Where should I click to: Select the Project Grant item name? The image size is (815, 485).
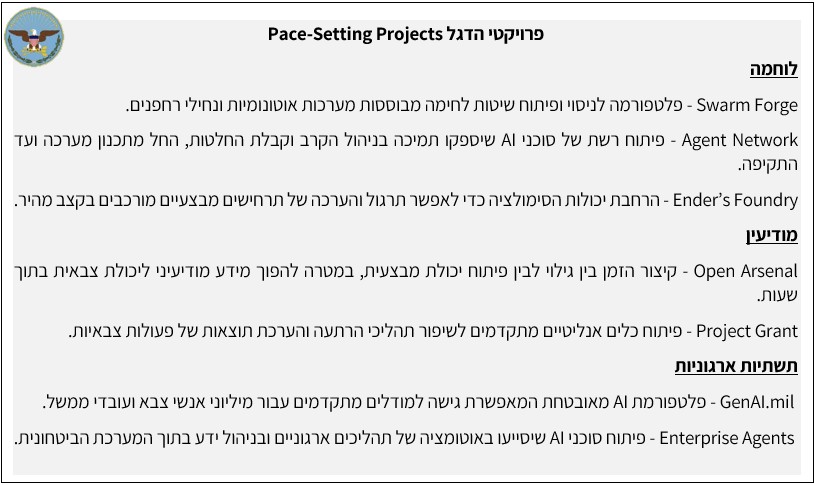coord(746,330)
